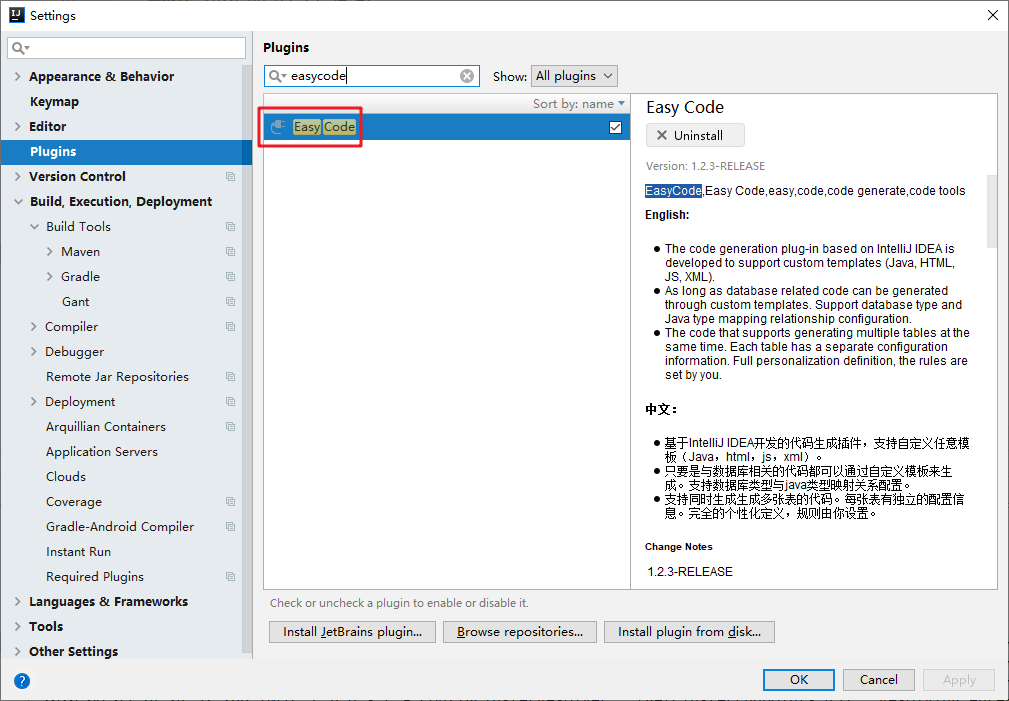This screenshot has width=1009, height=701.
Task: Click project-level icon beside Arquillian Containers
Action: click(230, 427)
